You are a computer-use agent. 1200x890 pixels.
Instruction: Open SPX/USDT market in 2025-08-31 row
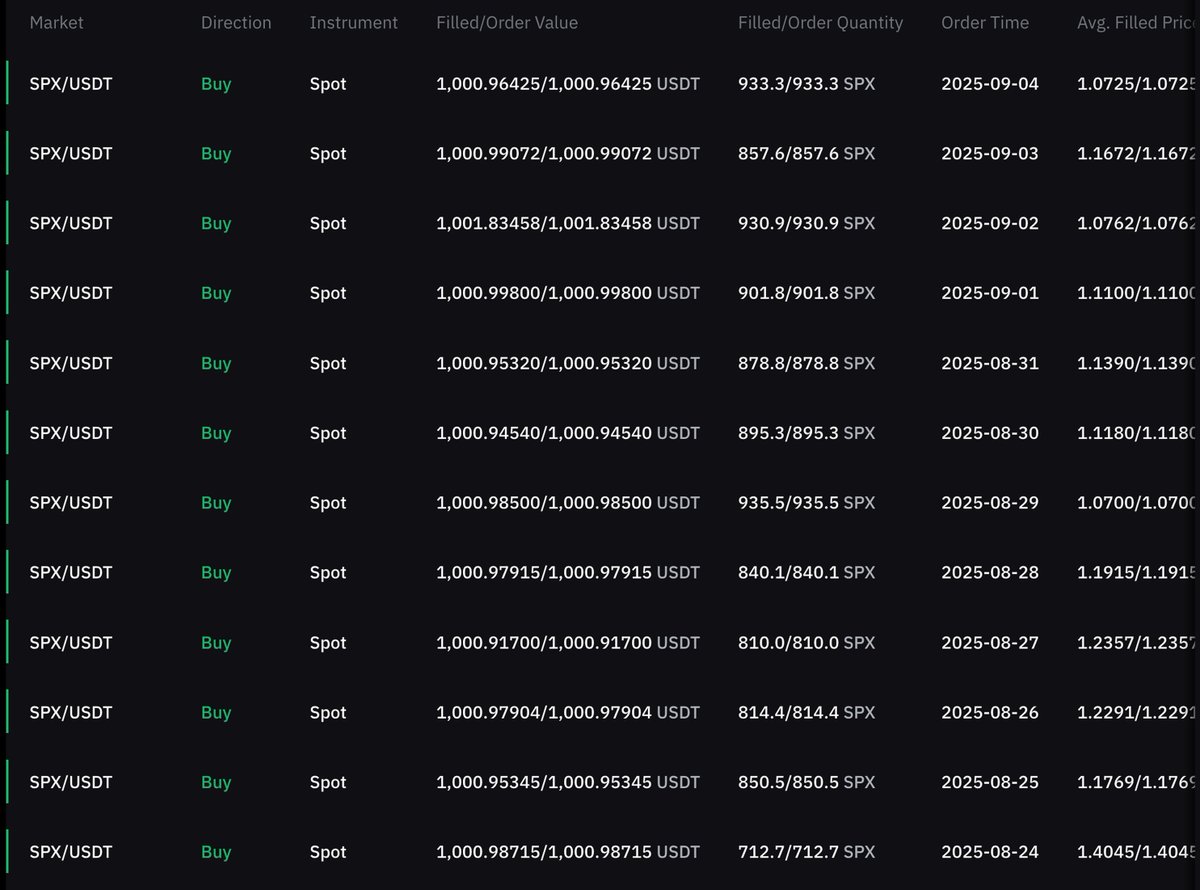[71, 364]
